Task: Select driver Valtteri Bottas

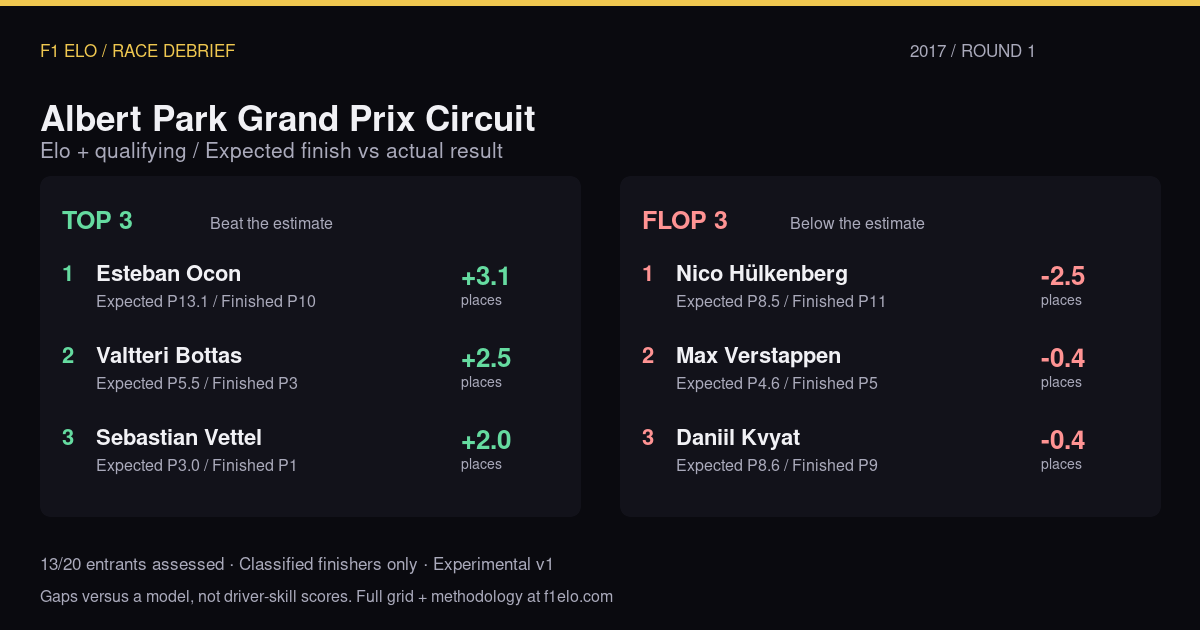Action: (x=169, y=356)
